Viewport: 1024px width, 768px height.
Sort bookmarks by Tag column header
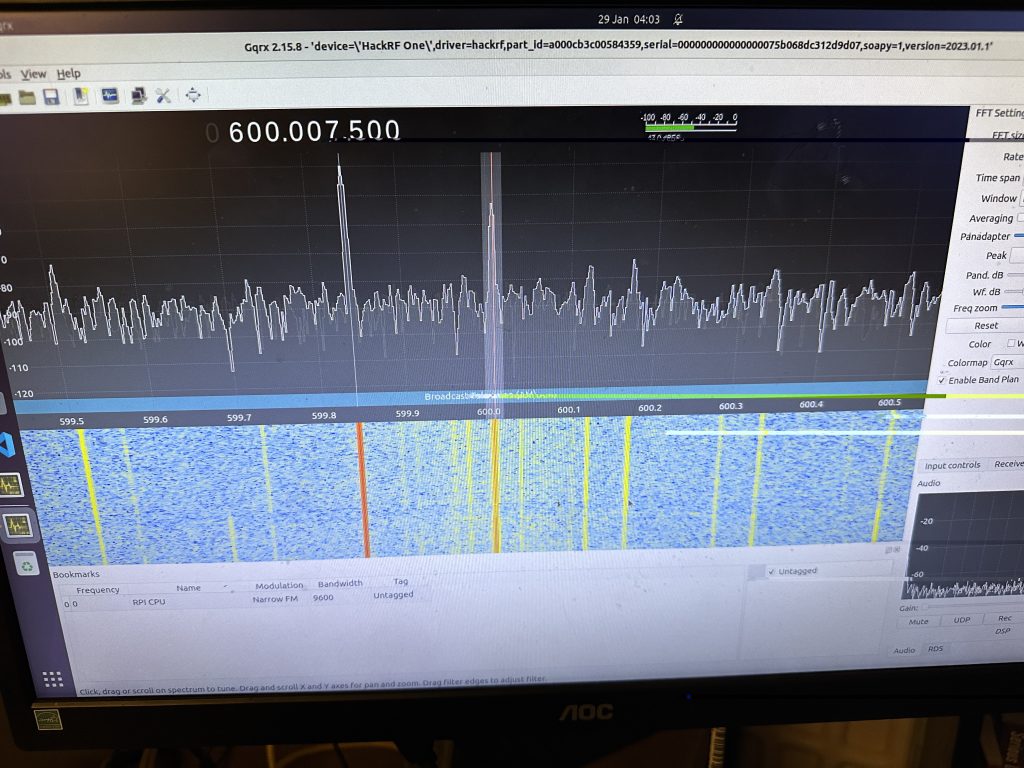(x=400, y=581)
